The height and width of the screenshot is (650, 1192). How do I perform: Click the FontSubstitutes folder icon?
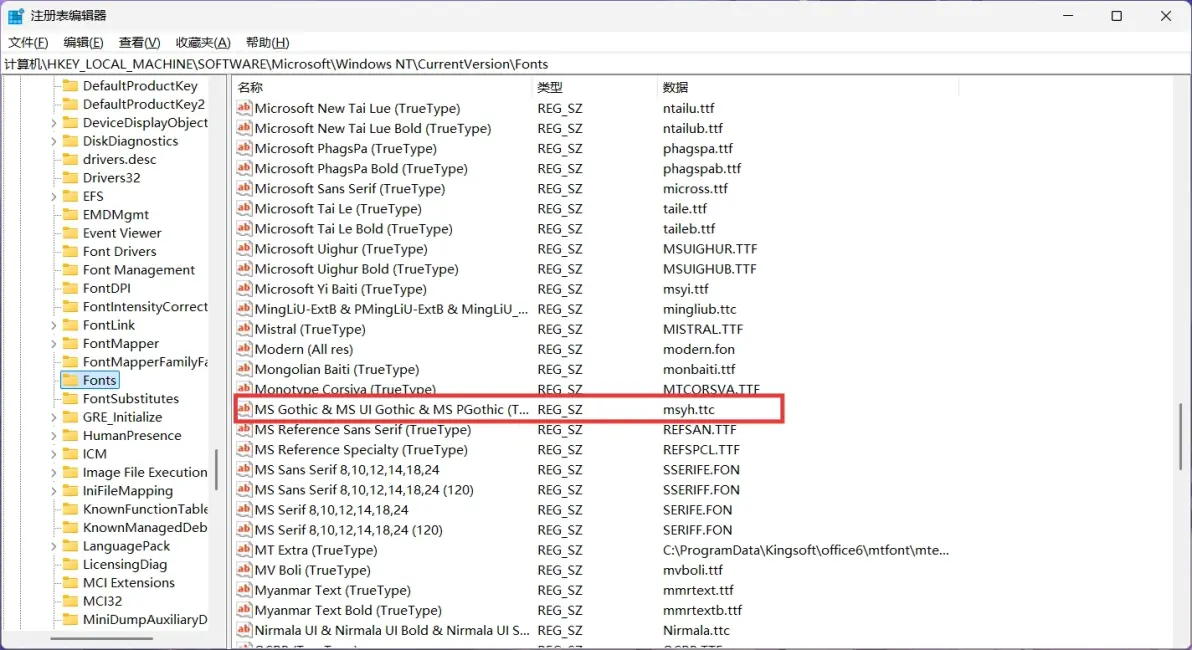(x=70, y=398)
